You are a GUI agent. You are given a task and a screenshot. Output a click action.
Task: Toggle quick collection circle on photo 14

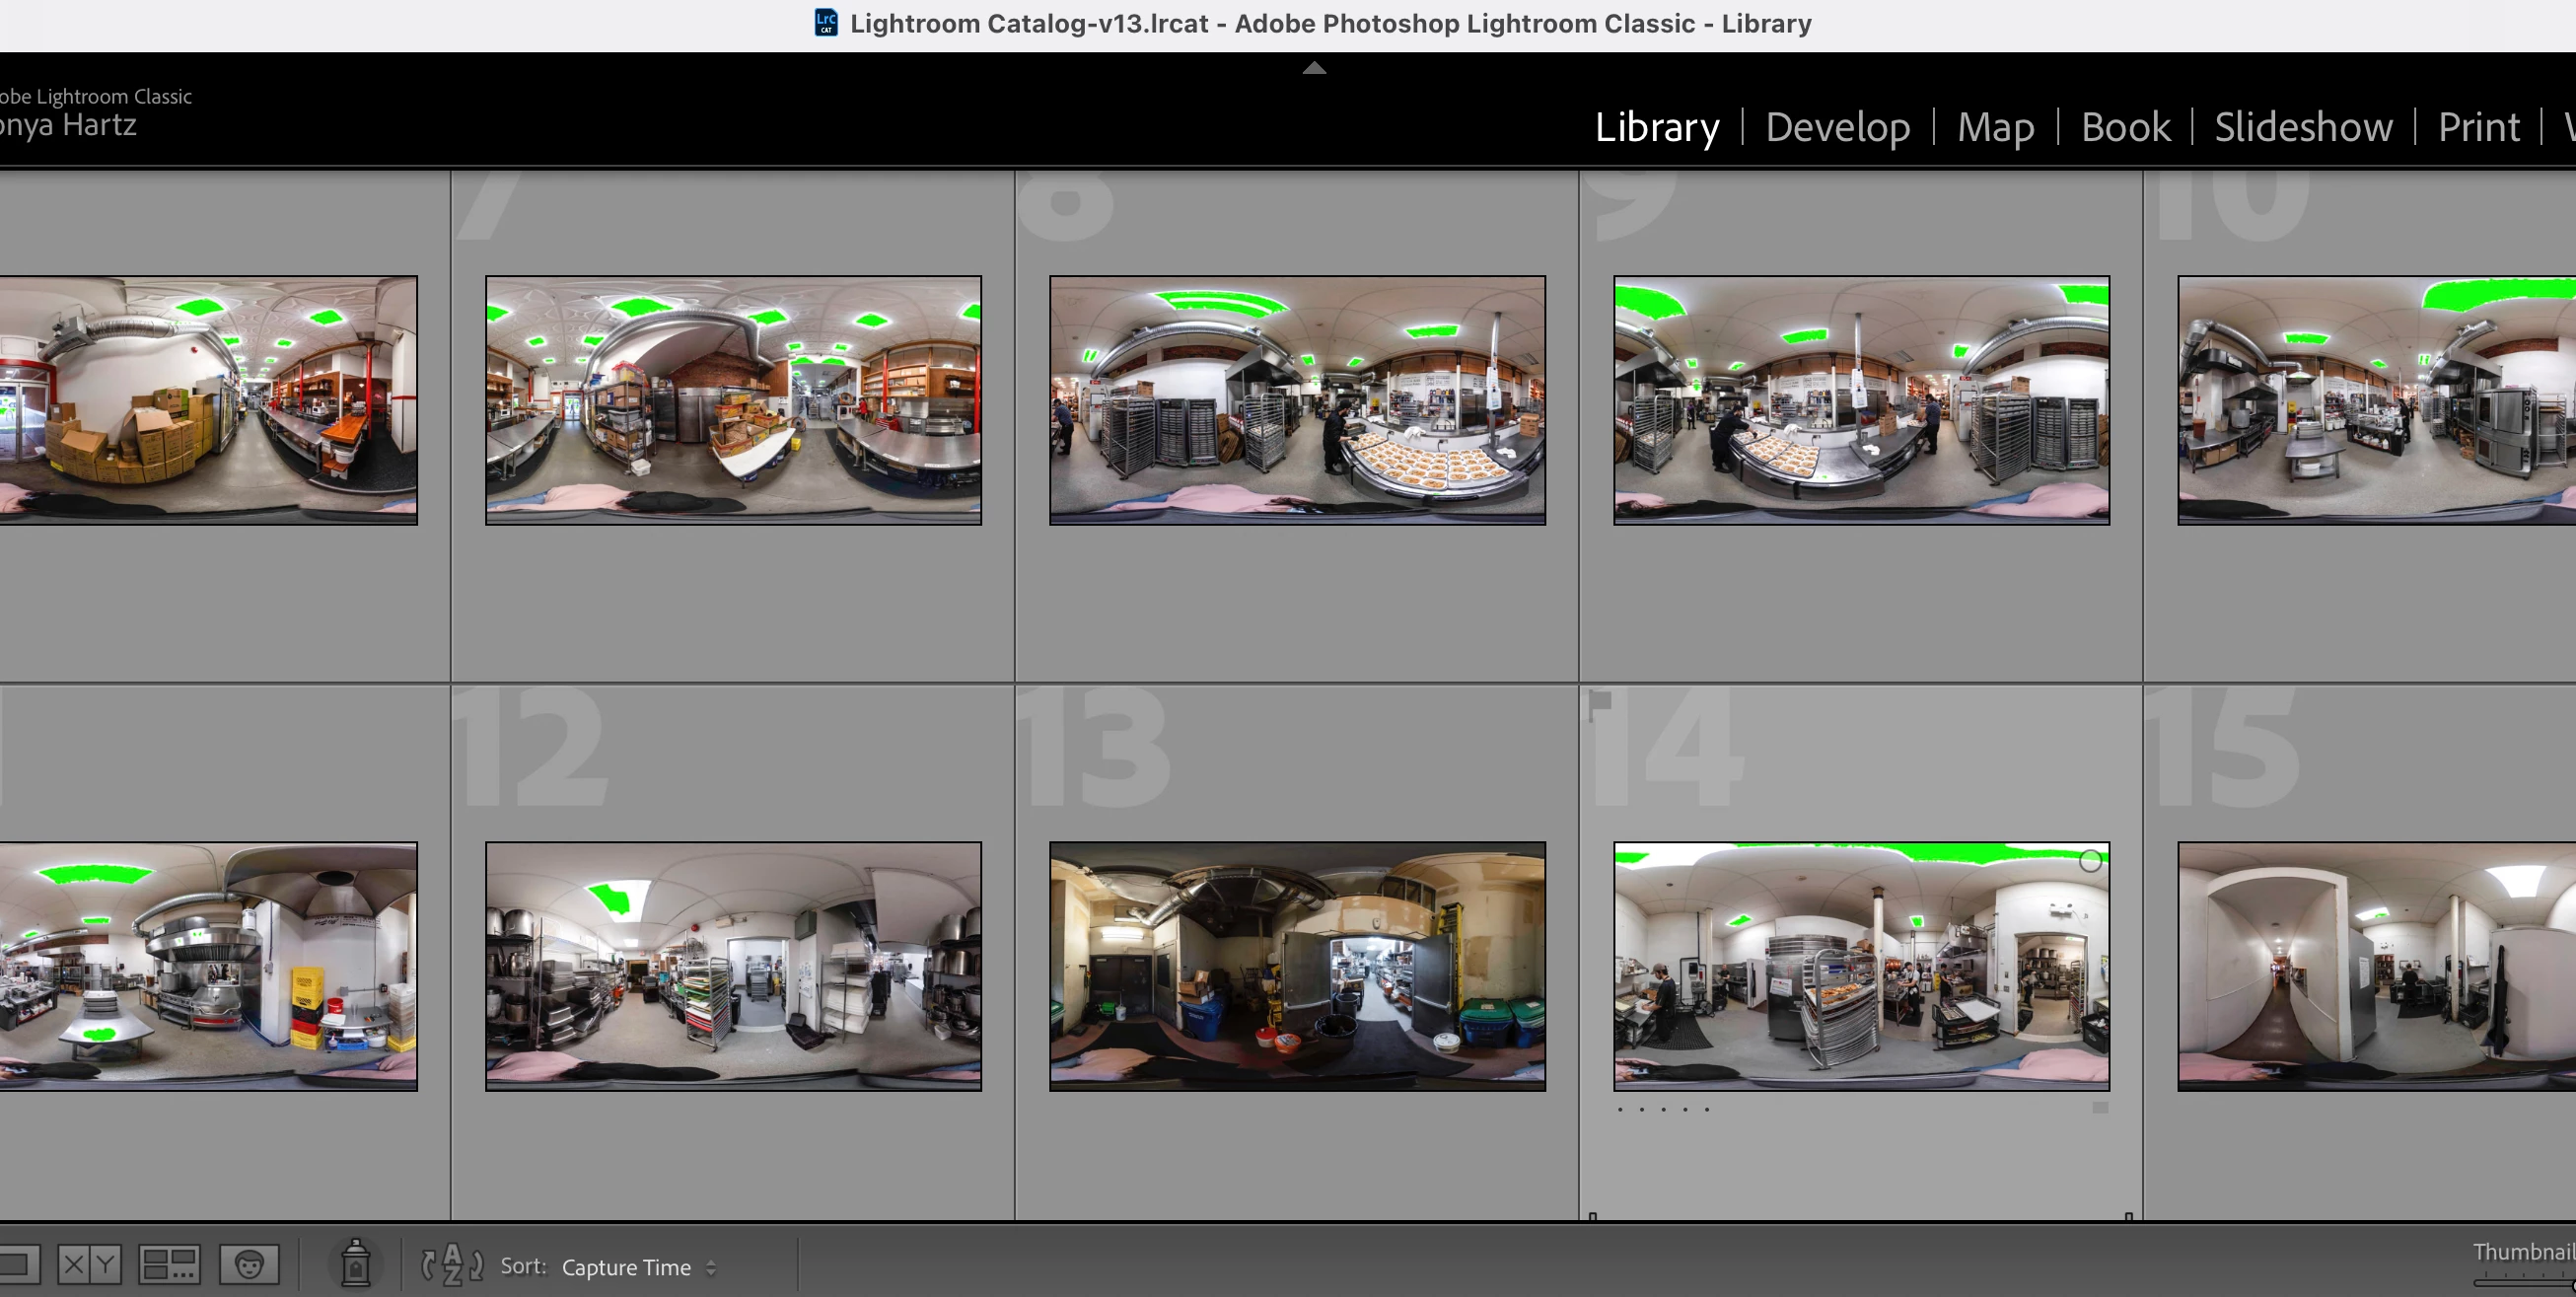pos(2090,861)
